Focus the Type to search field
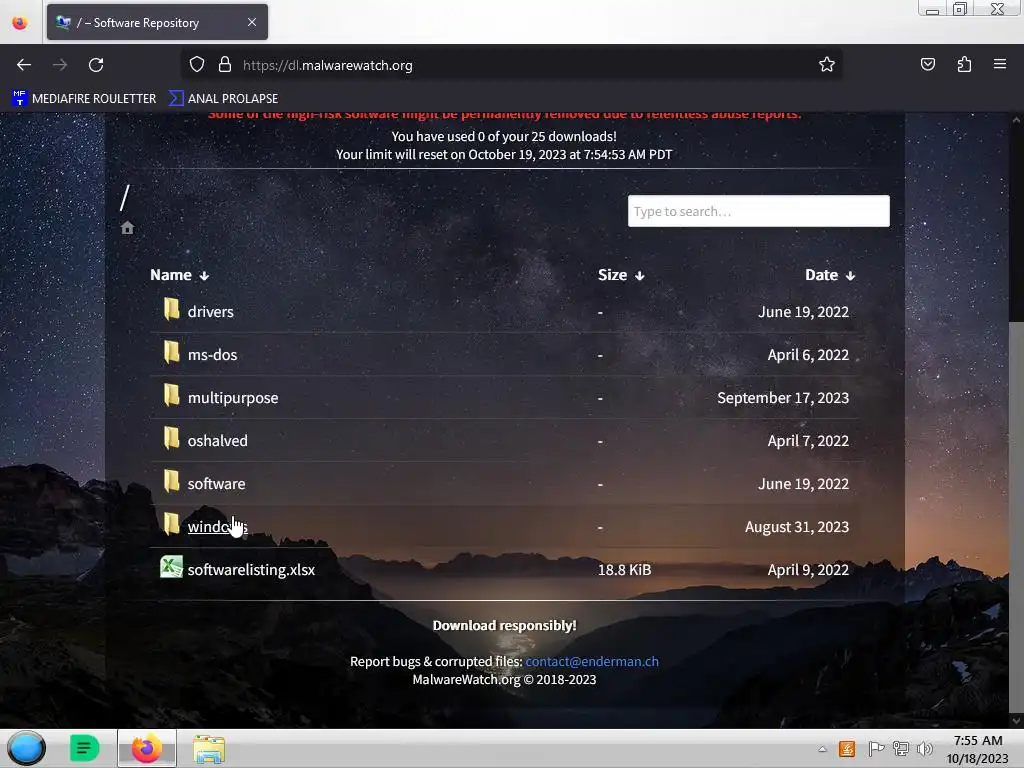The width and height of the screenshot is (1024, 768). (758, 211)
